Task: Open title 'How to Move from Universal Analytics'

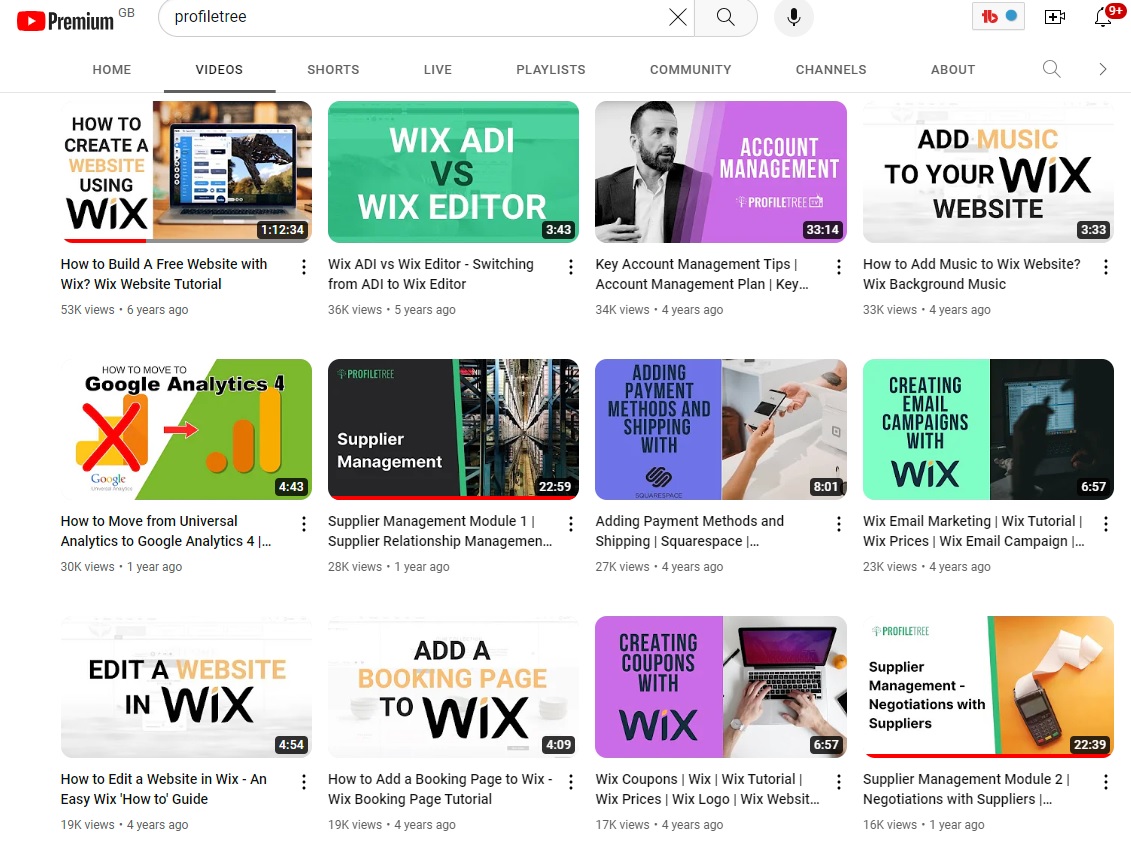Action: click(166, 531)
